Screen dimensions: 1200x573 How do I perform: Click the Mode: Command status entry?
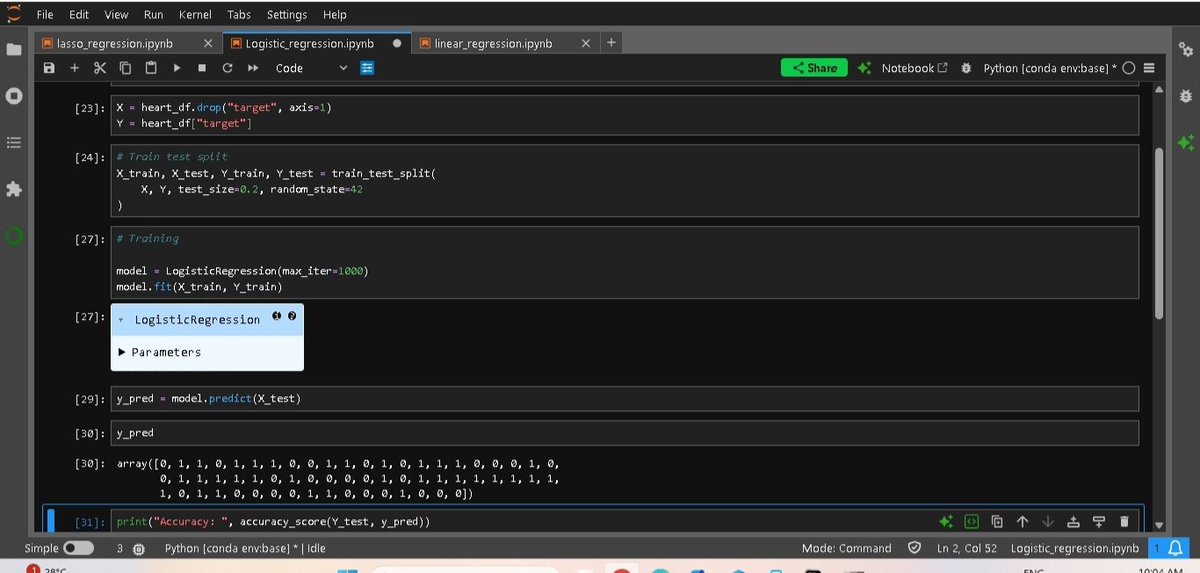tap(846, 548)
